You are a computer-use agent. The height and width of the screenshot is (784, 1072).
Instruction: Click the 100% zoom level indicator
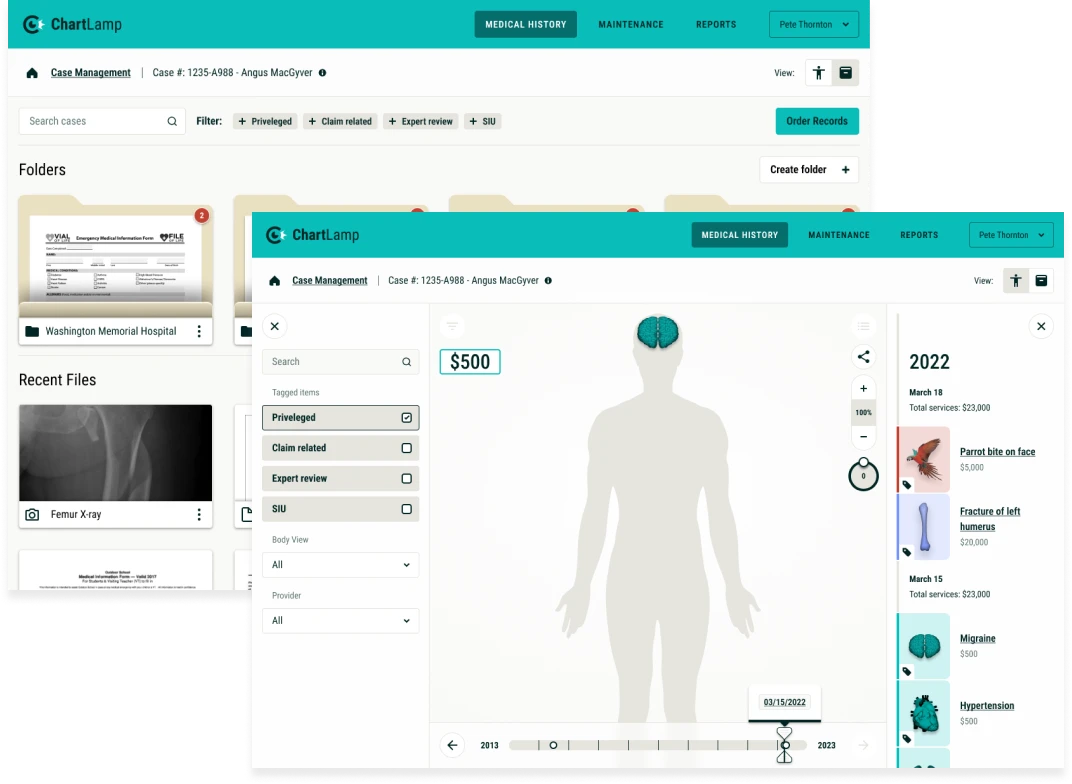pos(863,412)
